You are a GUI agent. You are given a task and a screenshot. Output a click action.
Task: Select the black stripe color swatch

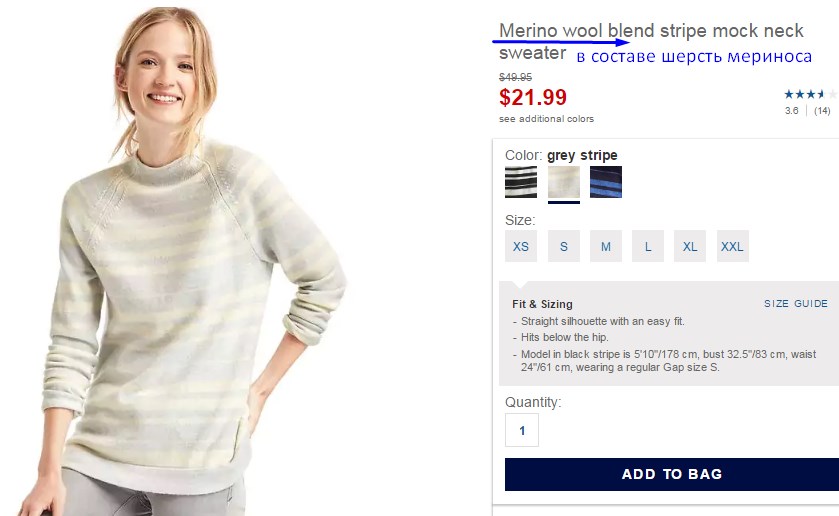pyautogui.click(x=521, y=182)
